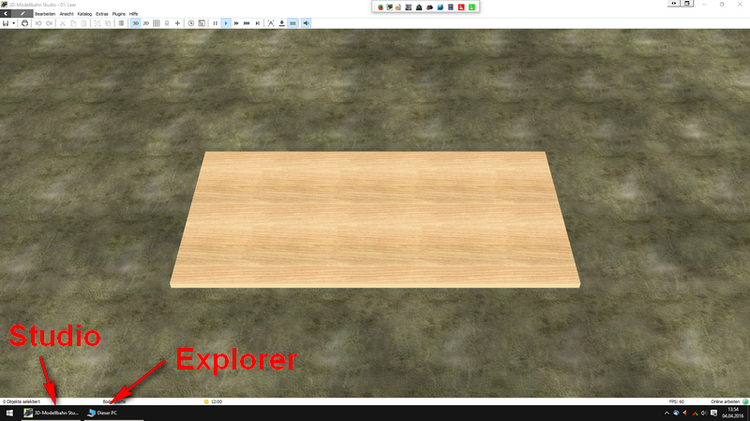Viewport: 750px width, 421px height.
Task: Cut the selection with scissors icon
Action: pos(62,23)
